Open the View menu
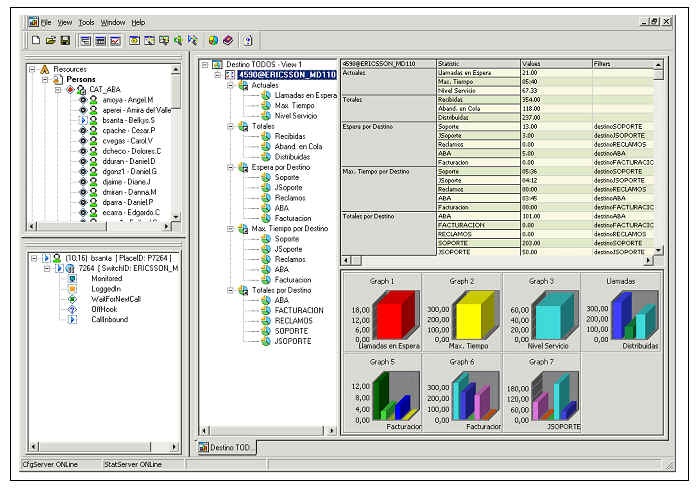 [x=65, y=22]
